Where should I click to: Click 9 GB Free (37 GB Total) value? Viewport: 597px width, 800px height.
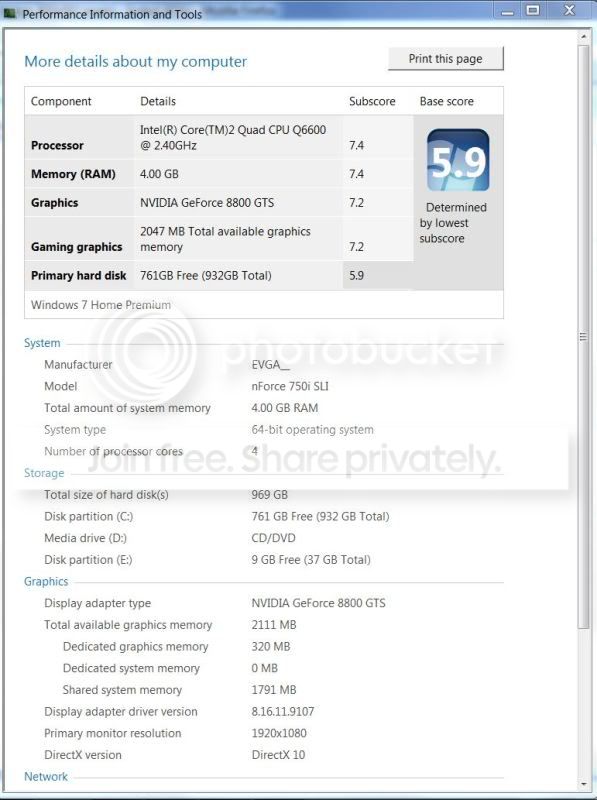coord(311,560)
